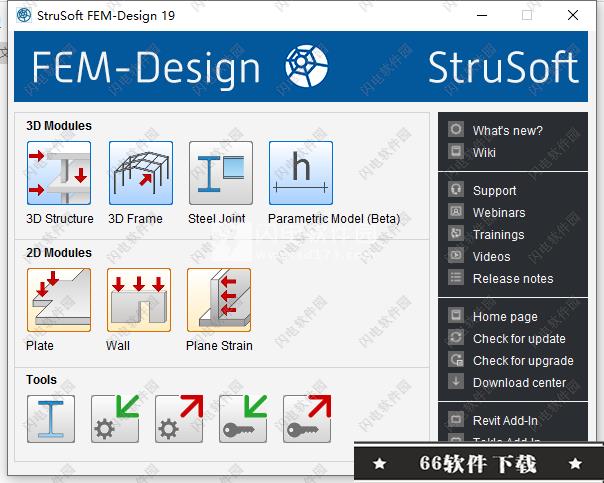
Task: Click the Wall label text
Action: pos(118,345)
